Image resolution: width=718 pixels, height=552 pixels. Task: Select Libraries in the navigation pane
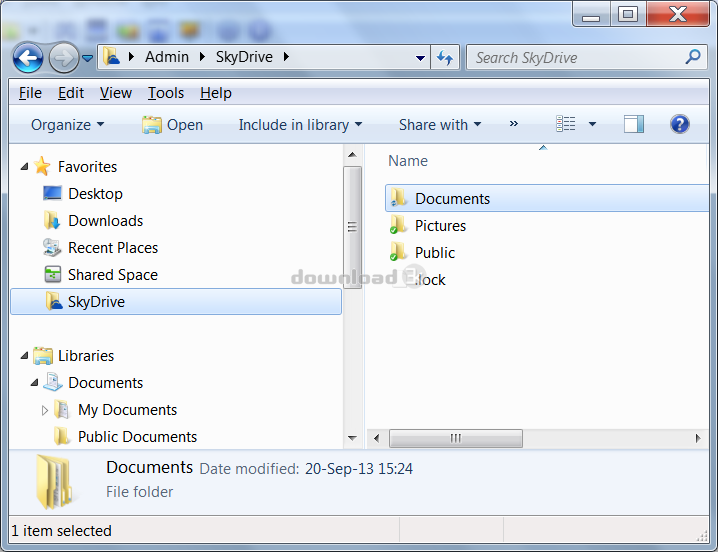(x=86, y=356)
